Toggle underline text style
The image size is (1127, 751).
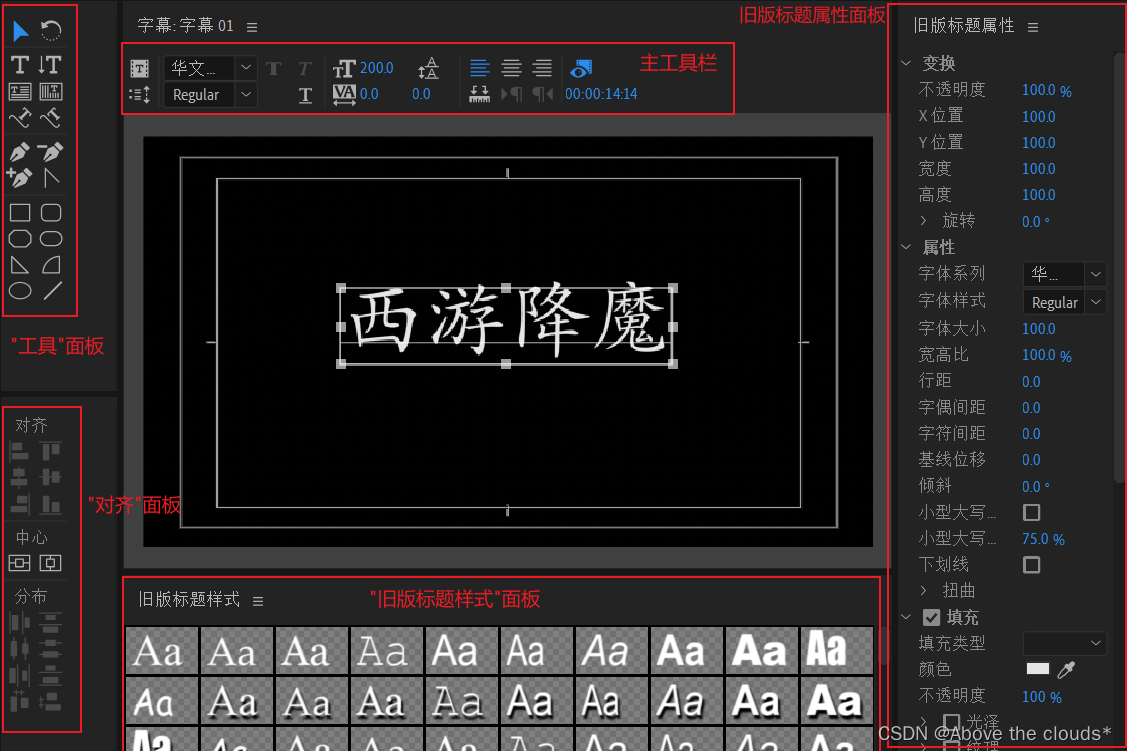[305, 95]
